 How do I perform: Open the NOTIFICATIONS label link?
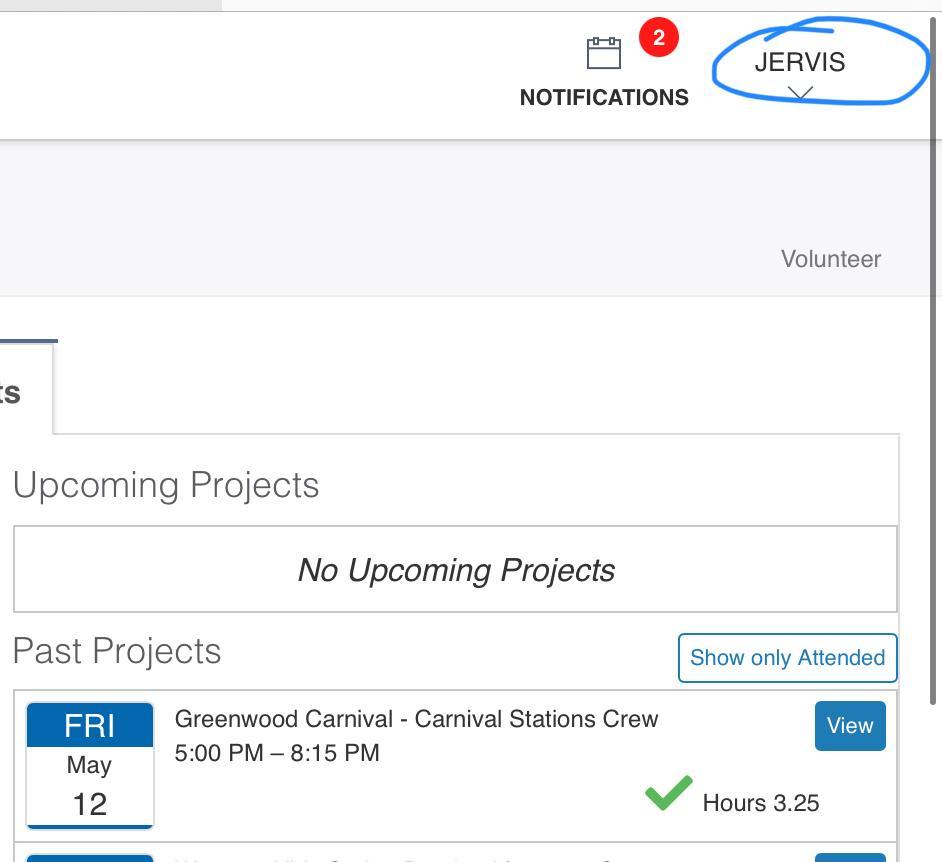pyautogui.click(x=604, y=97)
